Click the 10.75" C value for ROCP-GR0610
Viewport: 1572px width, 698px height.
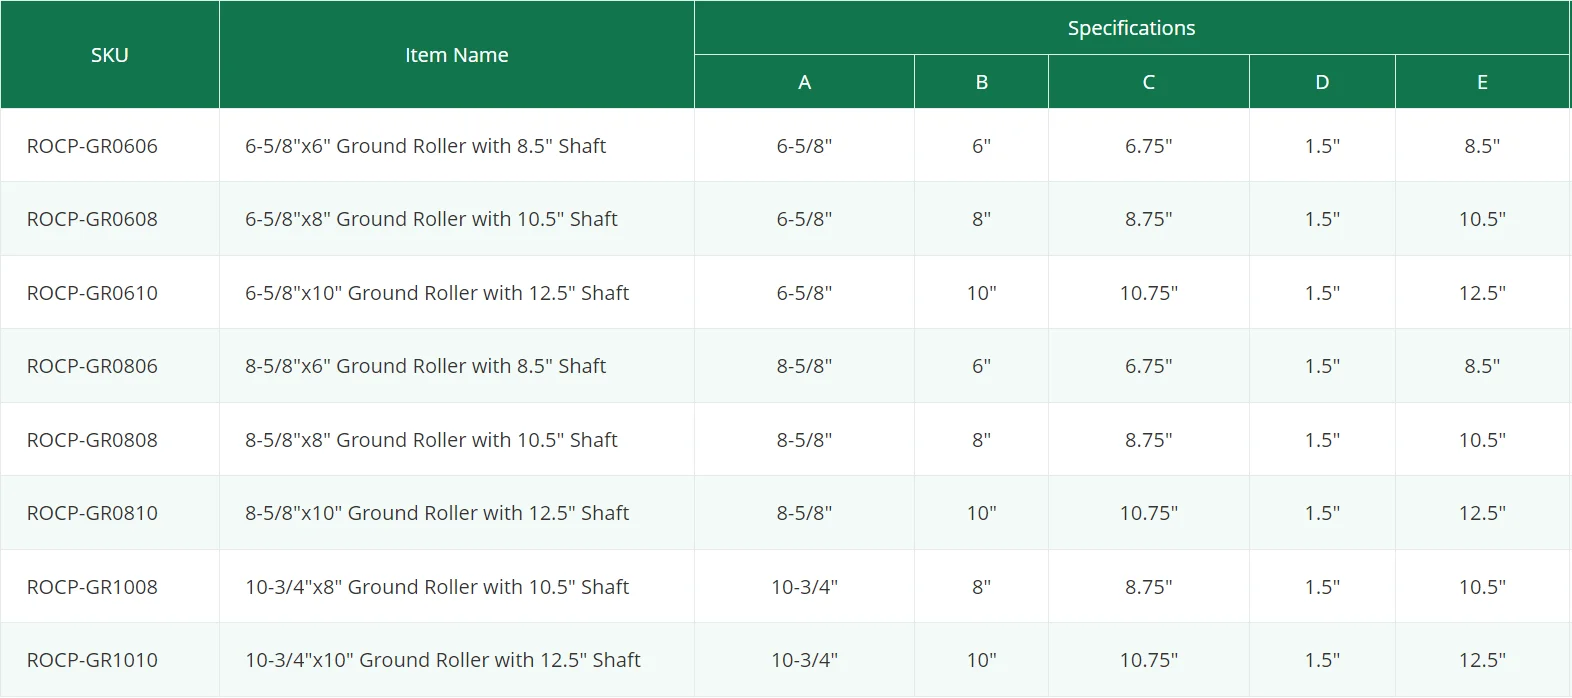pyautogui.click(x=1149, y=293)
